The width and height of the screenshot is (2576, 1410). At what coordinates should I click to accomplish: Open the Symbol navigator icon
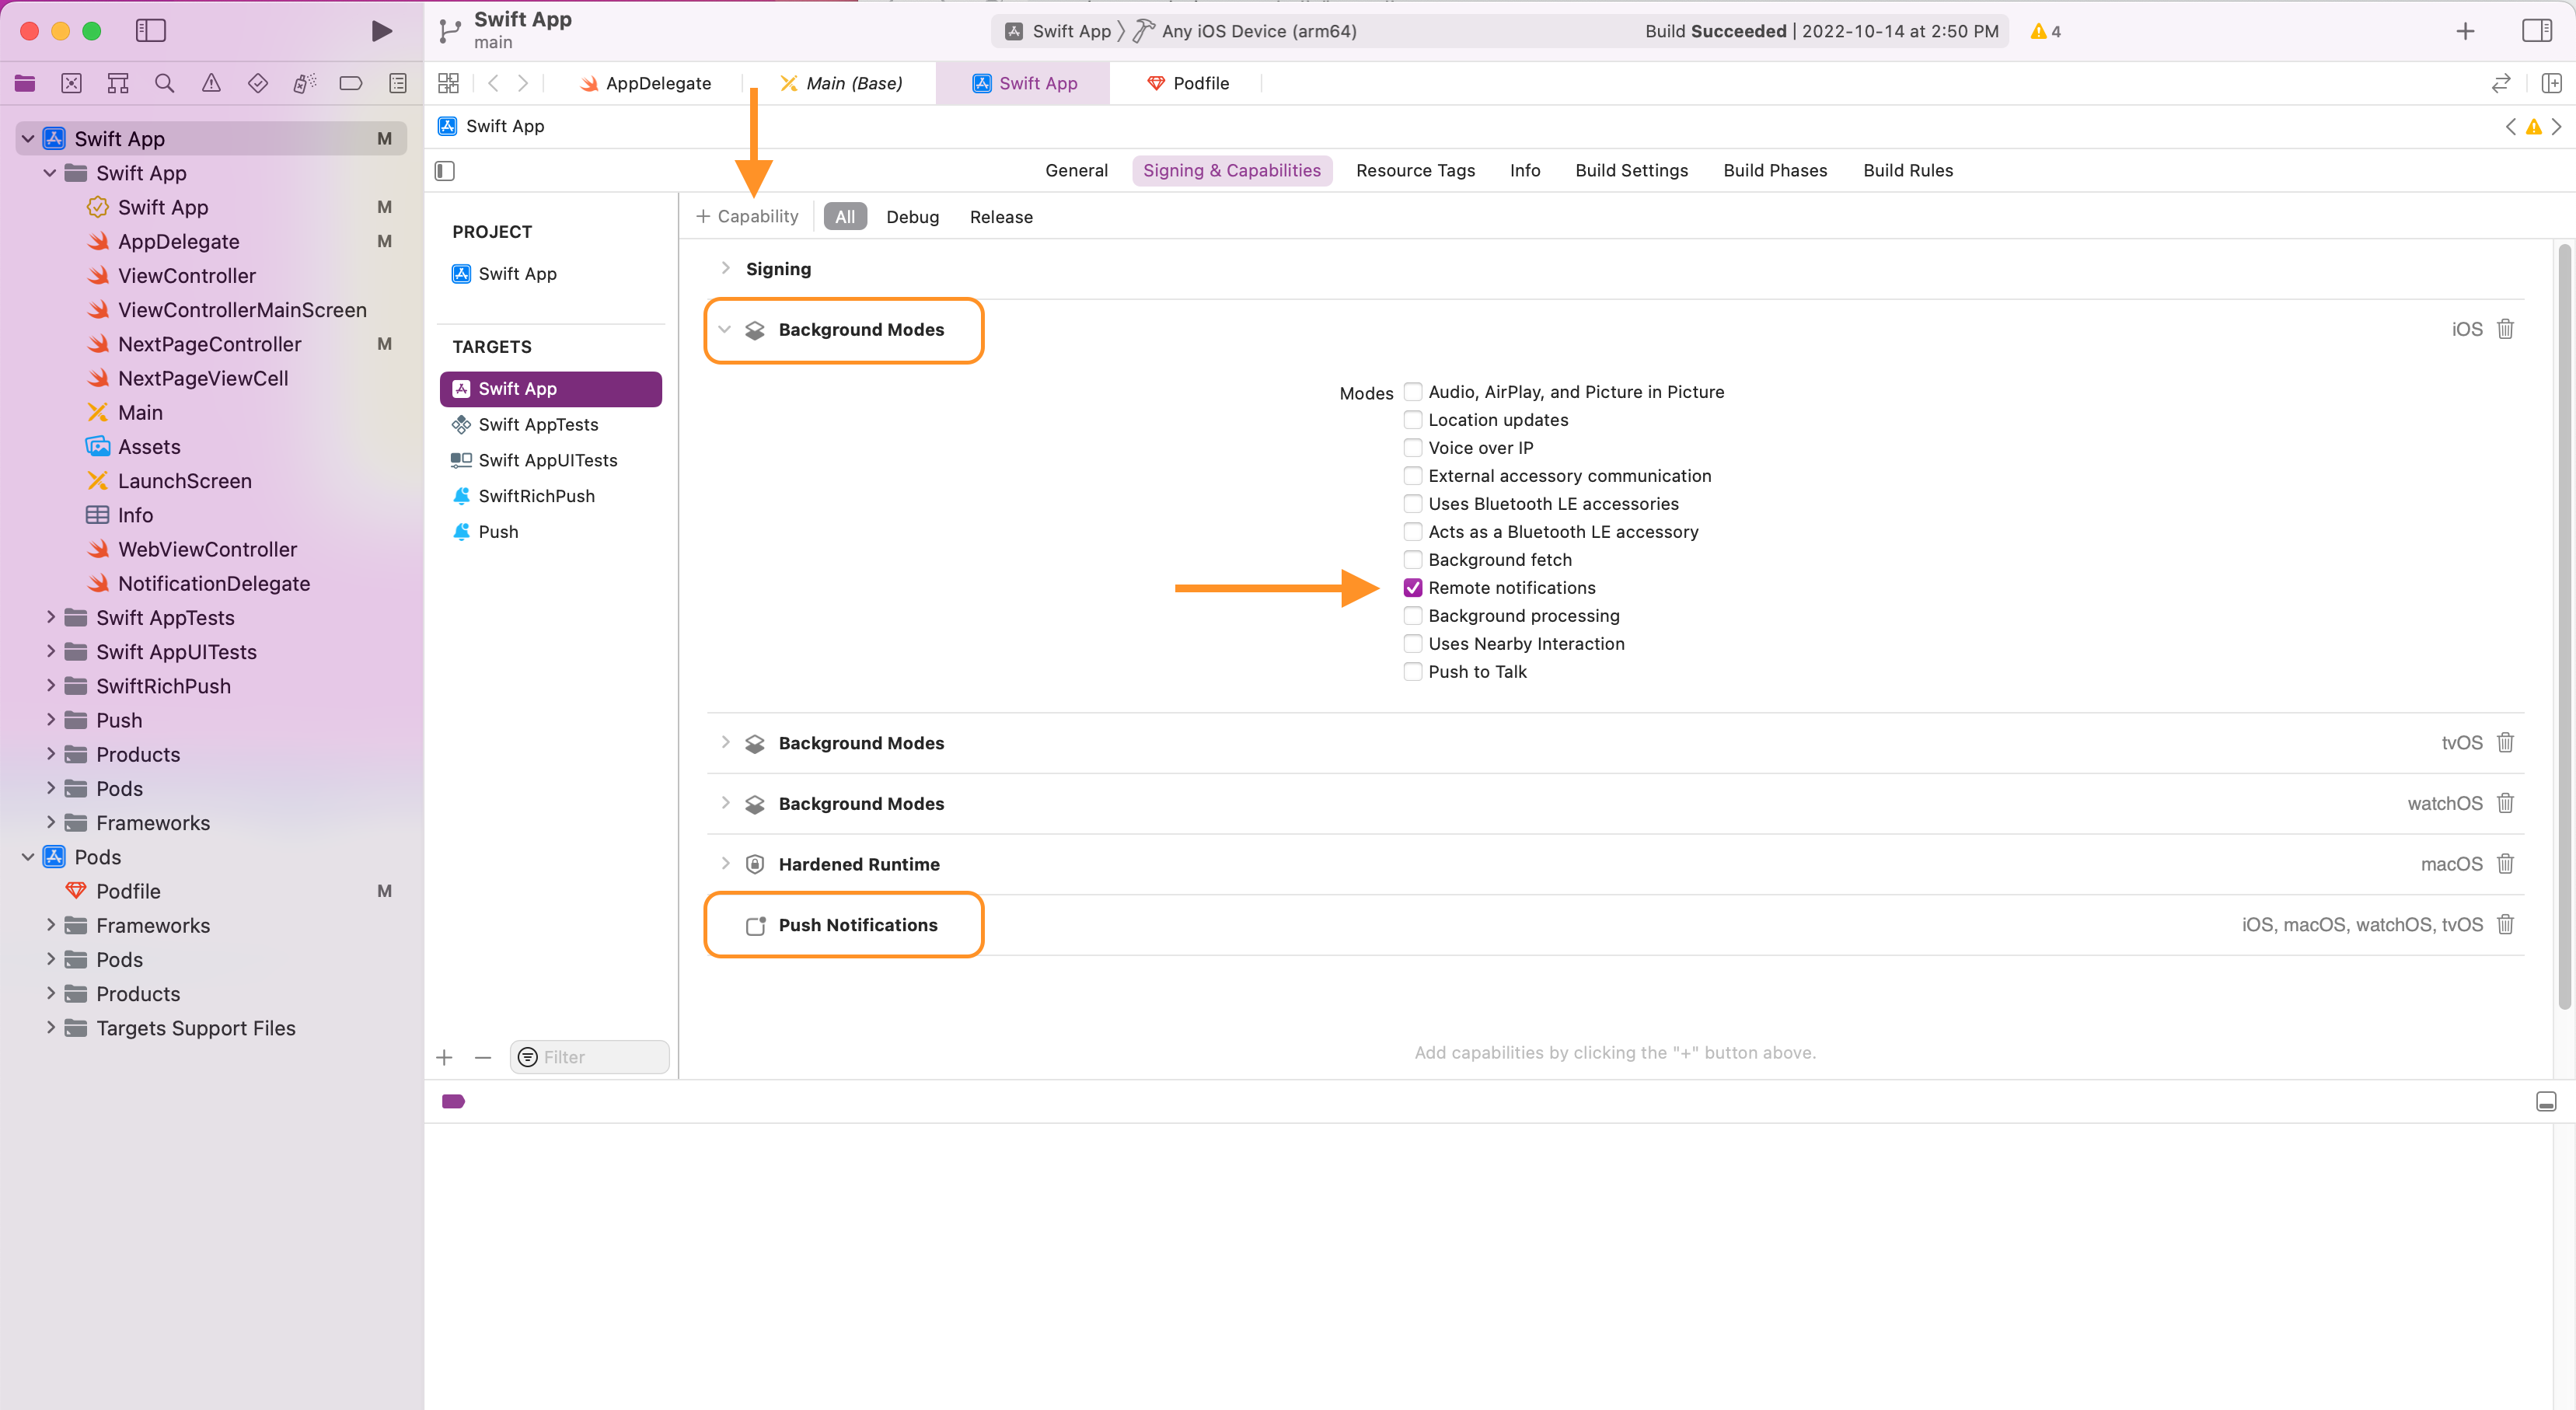pos(118,84)
